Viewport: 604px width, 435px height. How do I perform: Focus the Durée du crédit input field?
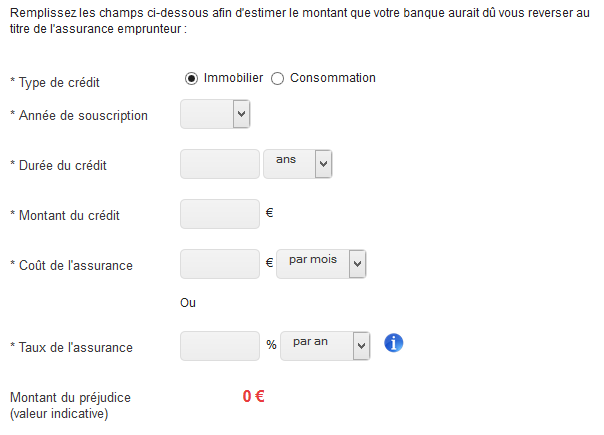click(220, 164)
